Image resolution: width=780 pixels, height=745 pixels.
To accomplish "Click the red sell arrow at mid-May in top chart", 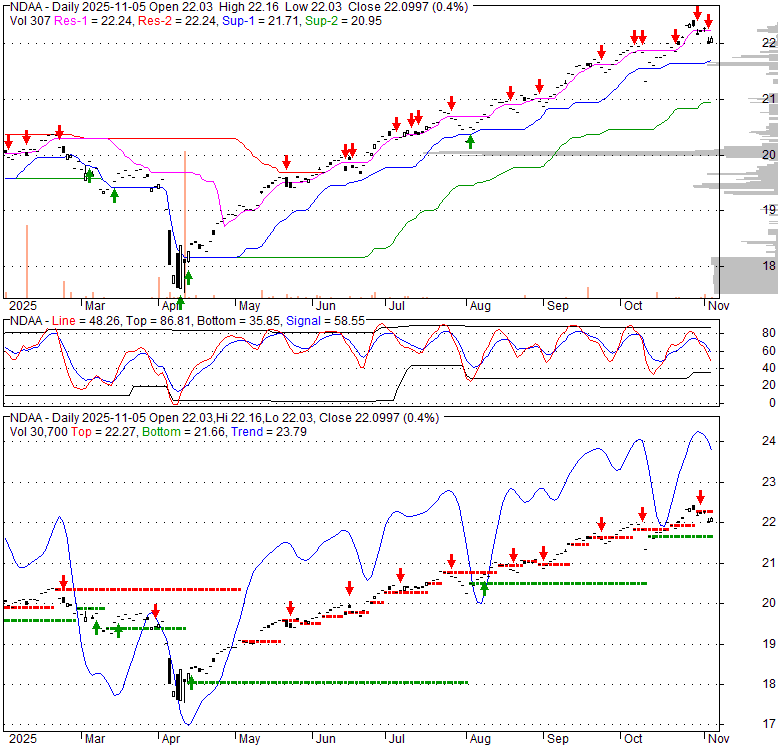I will click(287, 163).
